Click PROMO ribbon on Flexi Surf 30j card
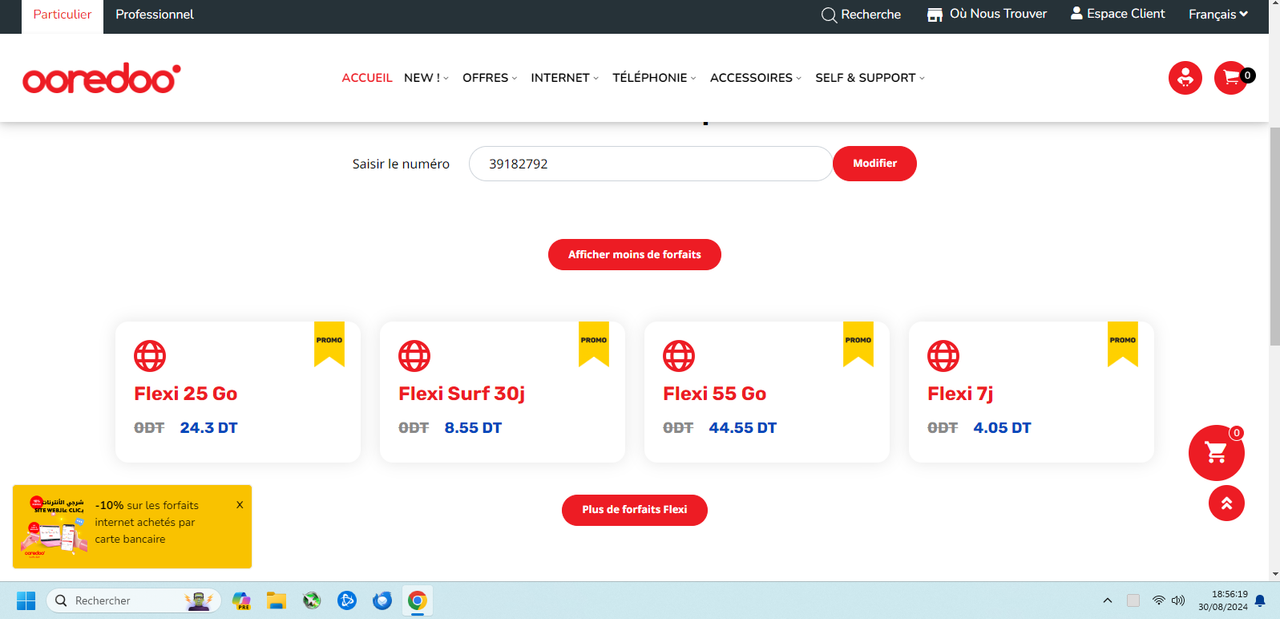Screen dimensions: 1280x619 coord(594,344)
